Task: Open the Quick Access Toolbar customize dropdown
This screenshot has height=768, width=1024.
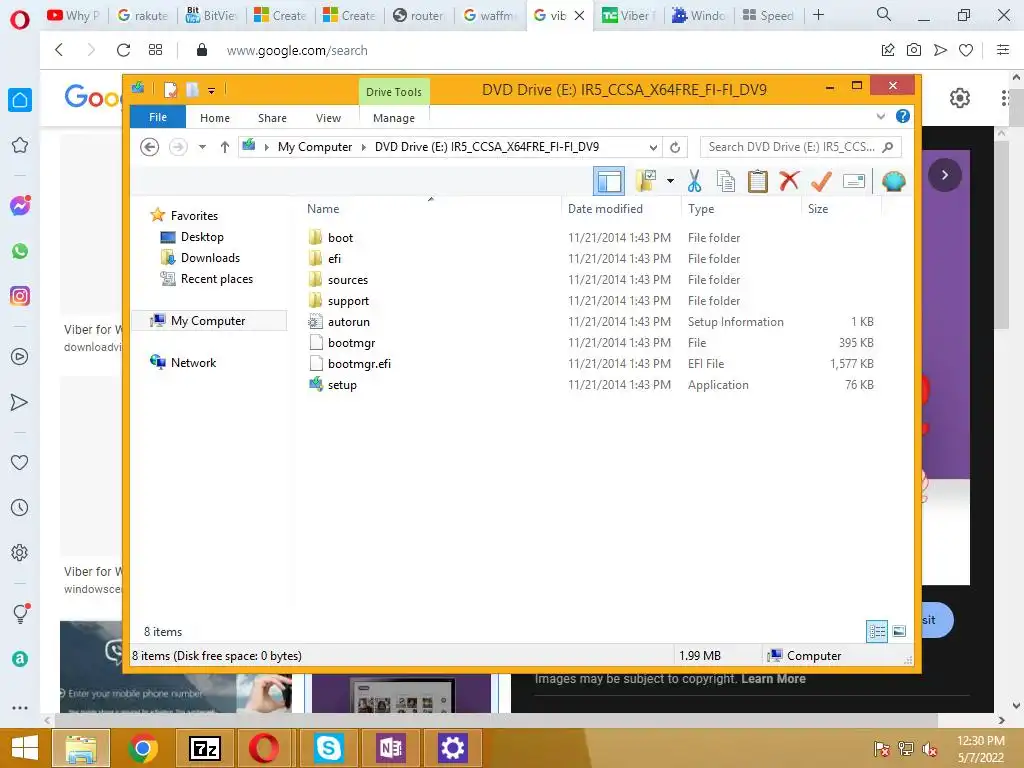Action: click(212, 91)
